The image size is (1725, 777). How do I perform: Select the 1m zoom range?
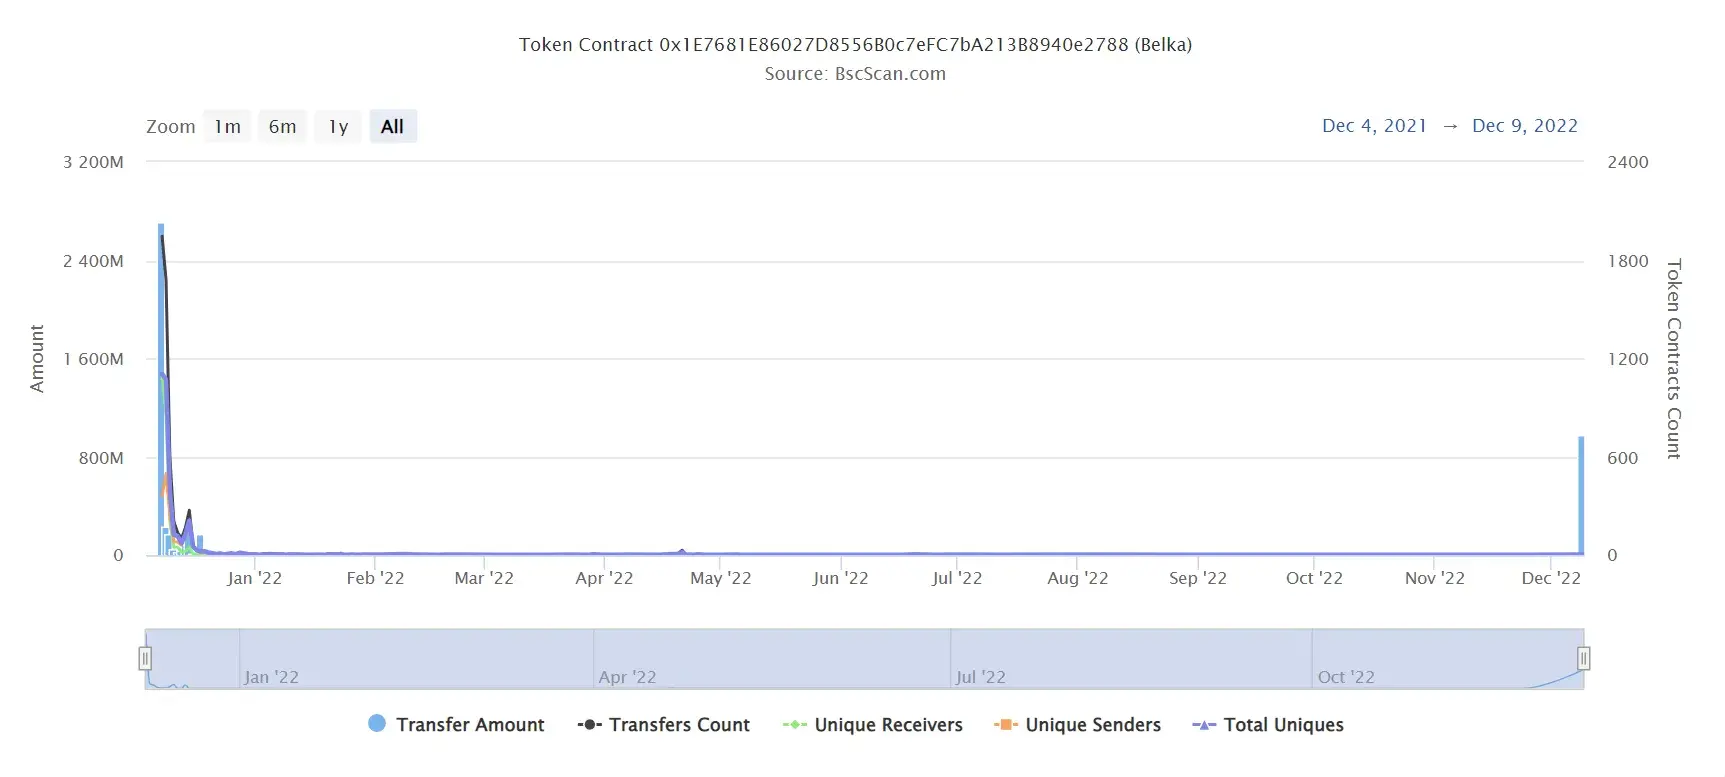227,126
